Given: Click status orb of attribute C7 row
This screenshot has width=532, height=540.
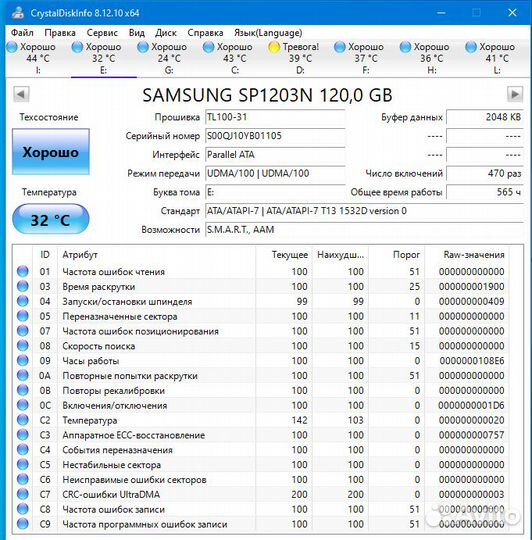Looking at the screenshot, I should coord(23,494).
